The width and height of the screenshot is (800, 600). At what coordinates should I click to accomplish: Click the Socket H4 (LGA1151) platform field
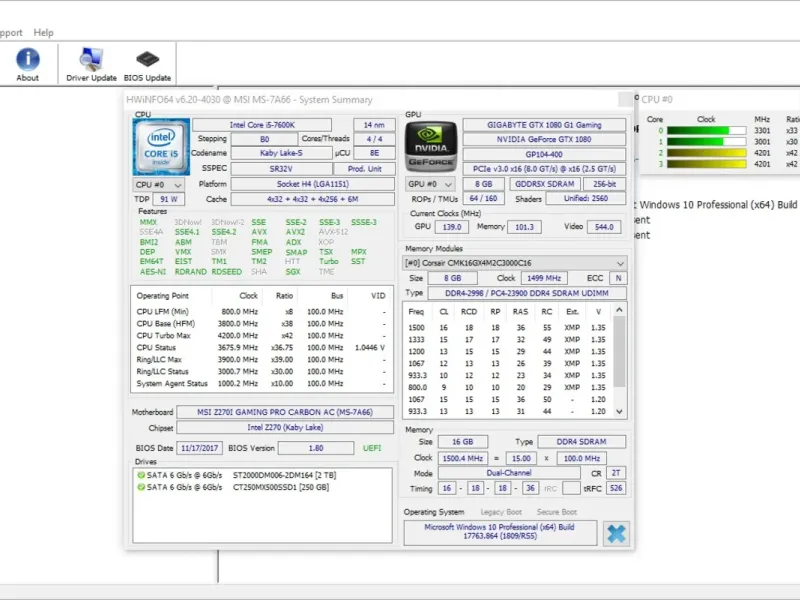(313, 184)
